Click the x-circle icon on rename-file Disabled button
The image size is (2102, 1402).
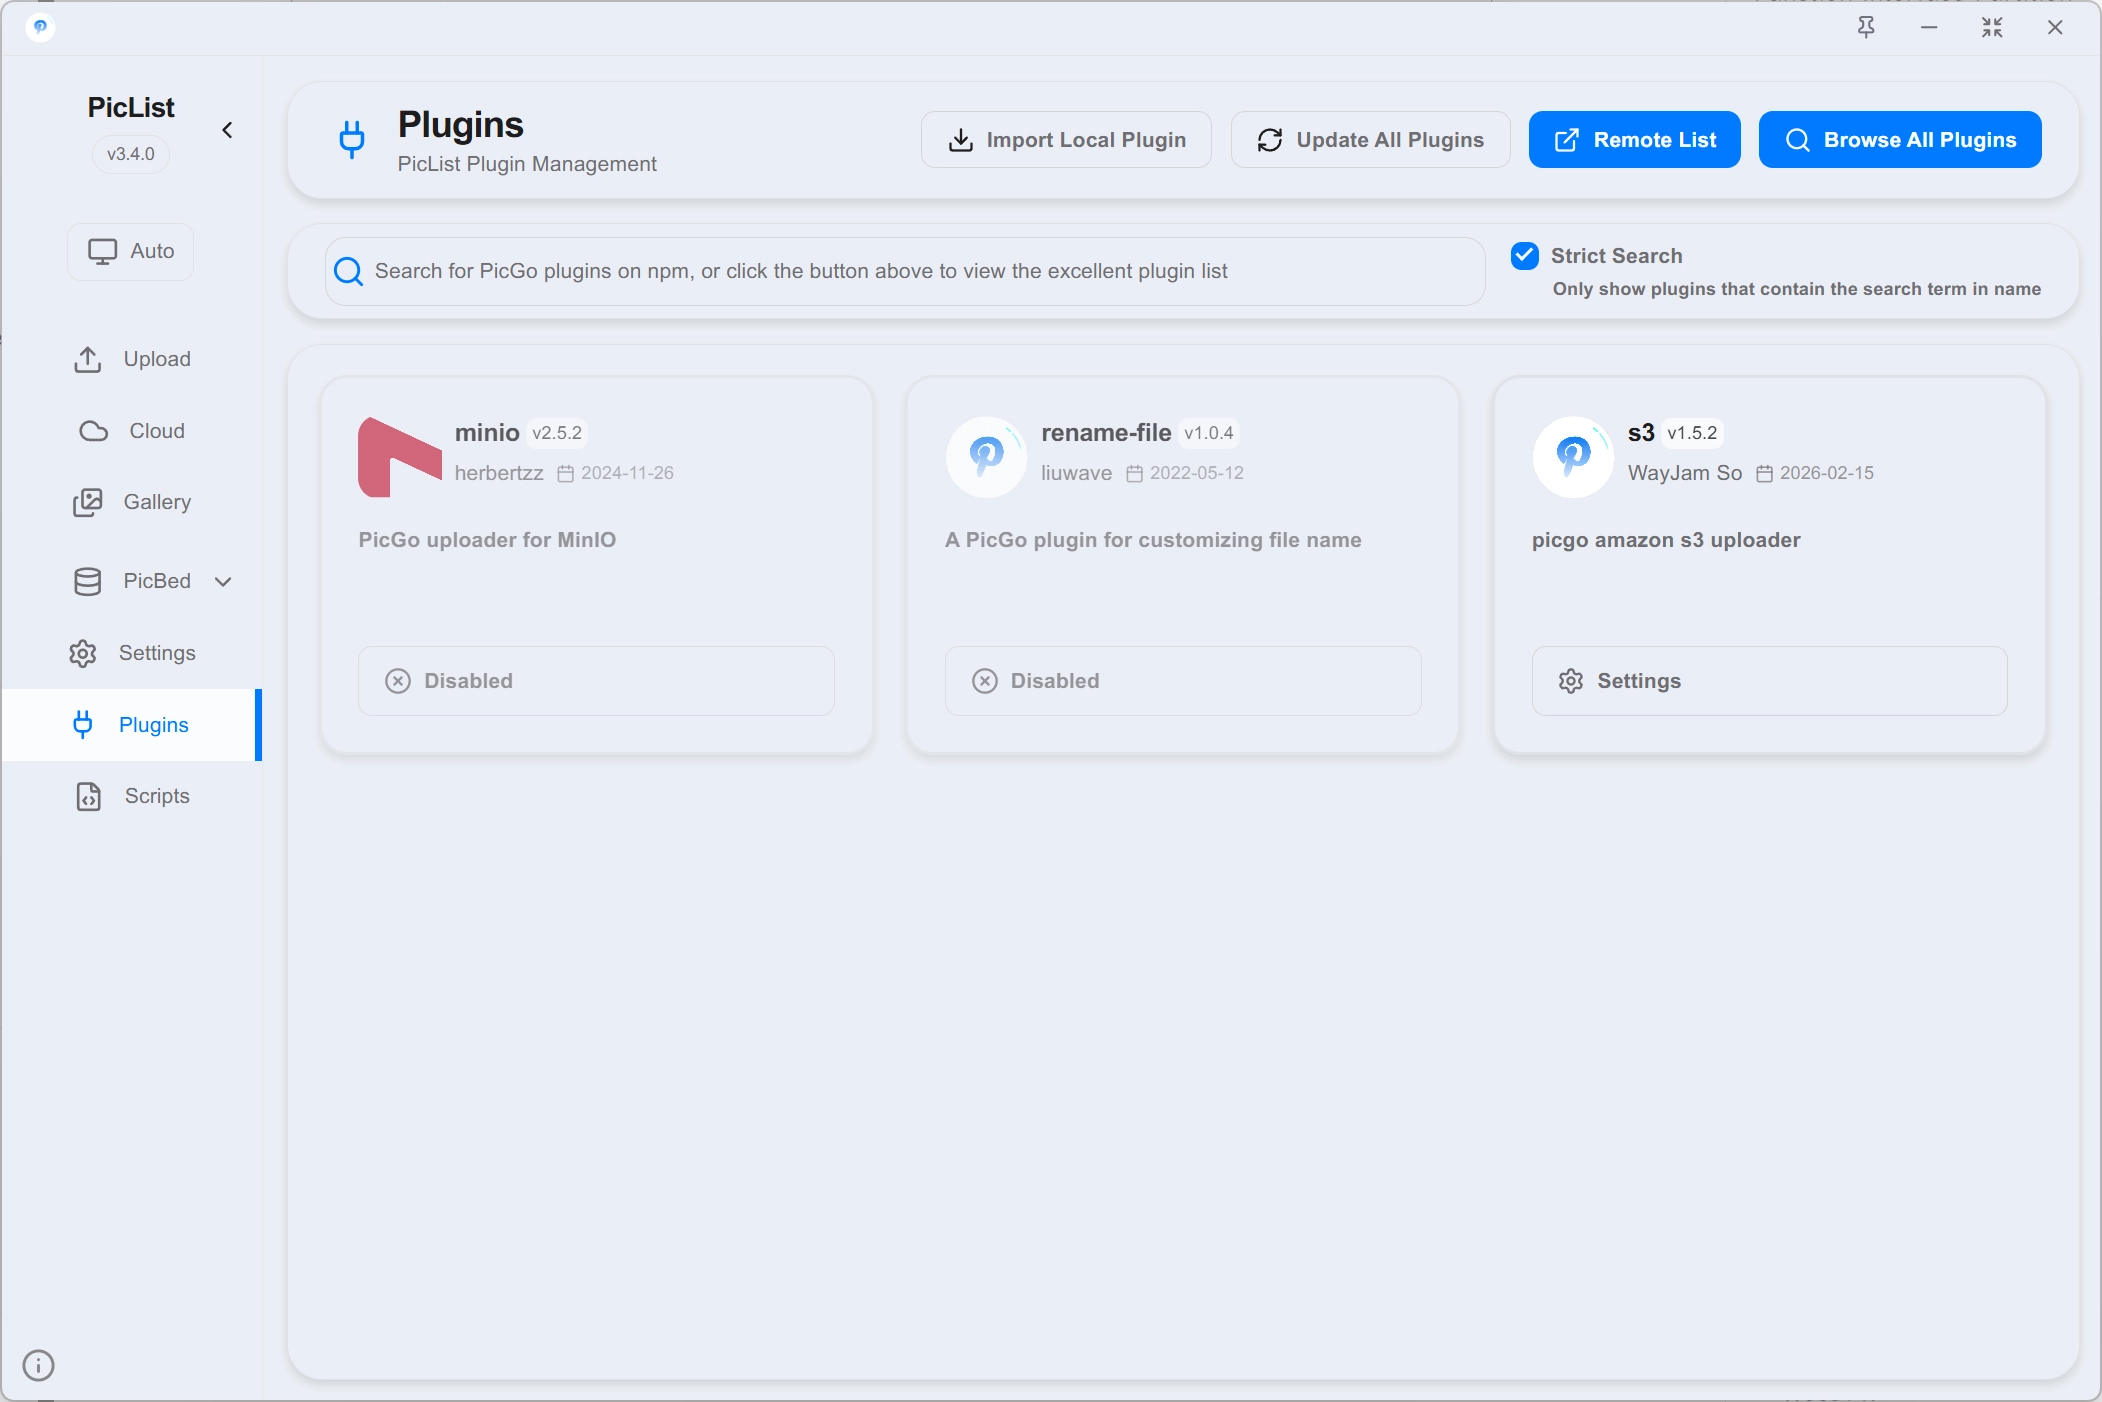985,681
